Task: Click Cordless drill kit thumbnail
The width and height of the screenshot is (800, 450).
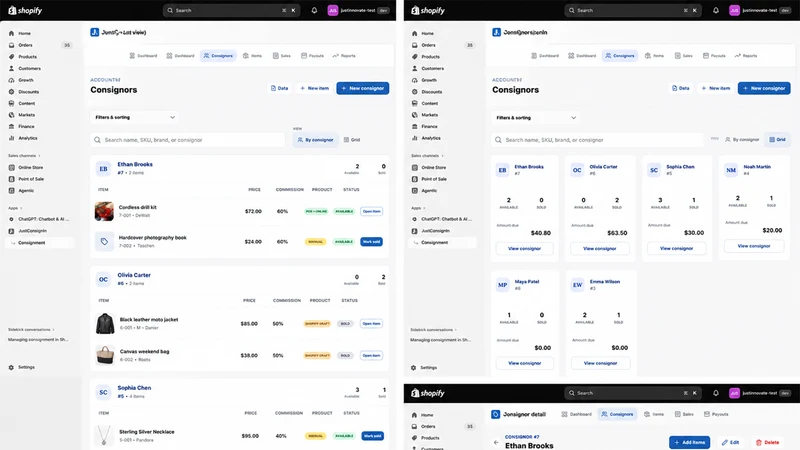Action: coord(104,211)
